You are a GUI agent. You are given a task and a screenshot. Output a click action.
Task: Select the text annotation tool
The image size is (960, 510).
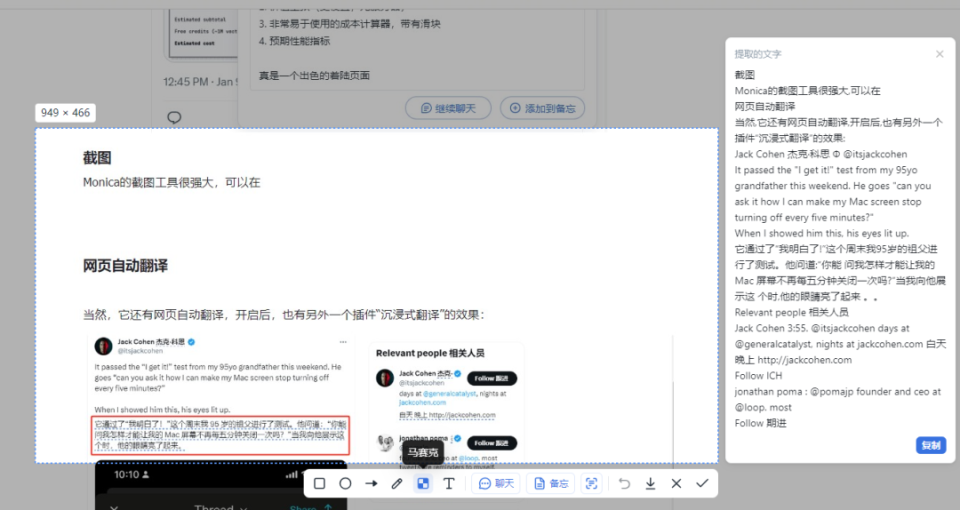tap(449, 484)
